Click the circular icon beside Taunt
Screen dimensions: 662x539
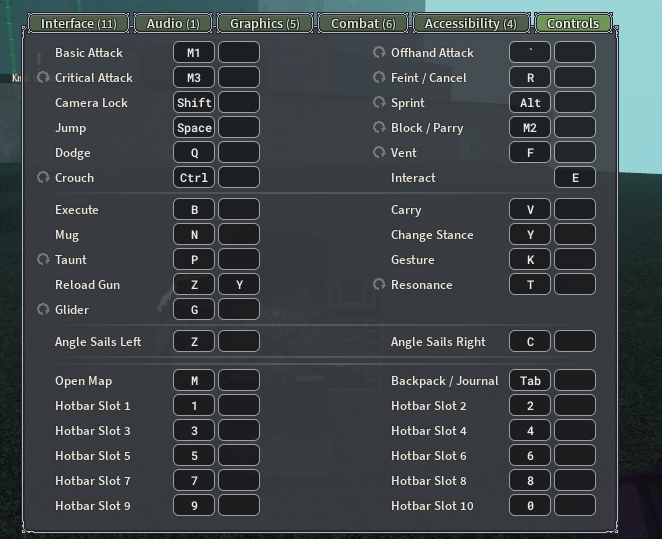[x=43, y=260]
